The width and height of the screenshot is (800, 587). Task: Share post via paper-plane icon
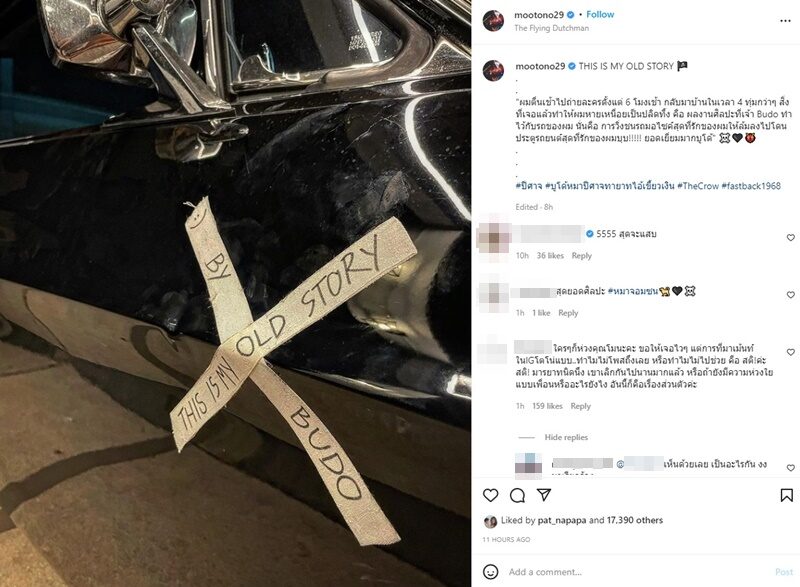coord(544,495)
